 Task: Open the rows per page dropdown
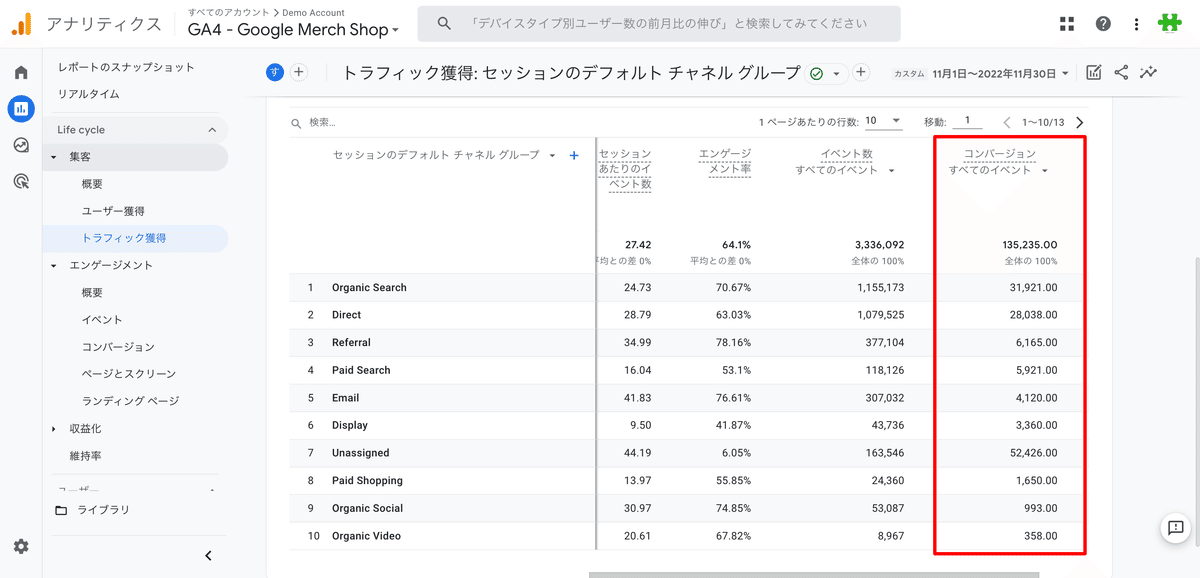[883, 121]
